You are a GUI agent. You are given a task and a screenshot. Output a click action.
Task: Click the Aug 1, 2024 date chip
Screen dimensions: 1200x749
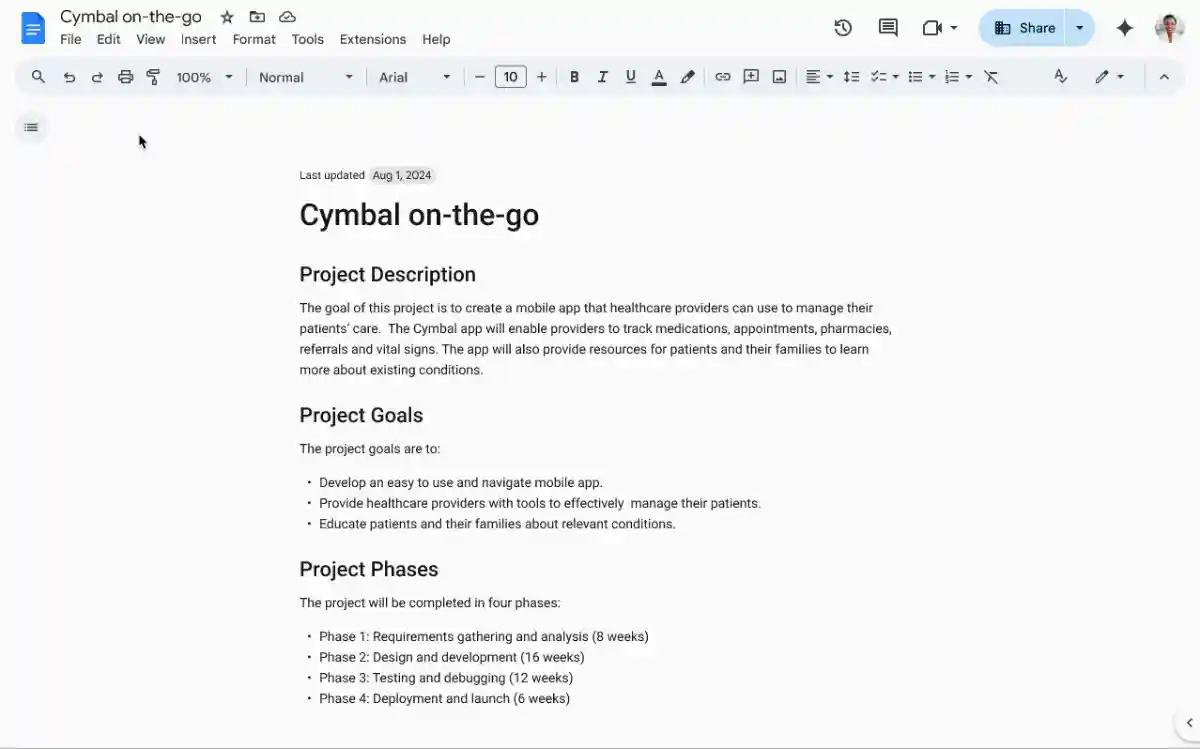point(402,175)
